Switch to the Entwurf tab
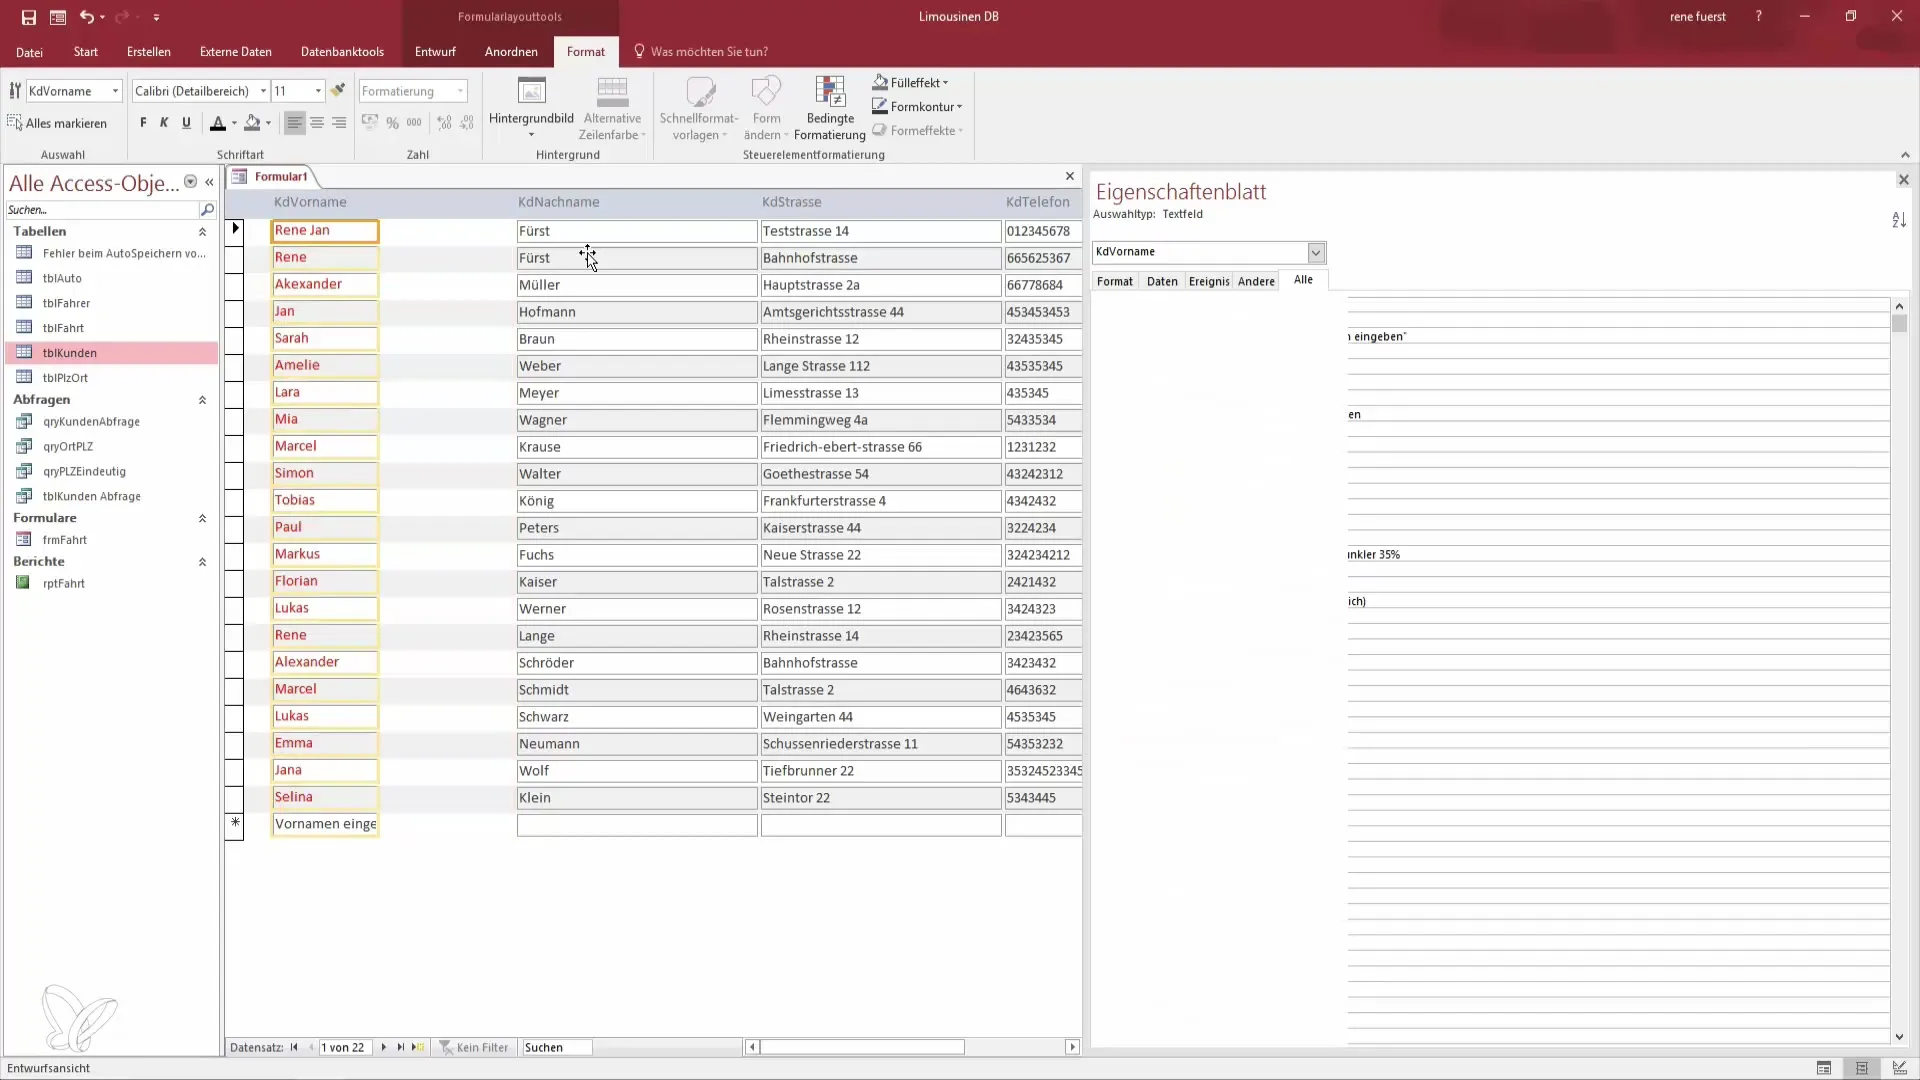This screenshot has width=1920, height=1080. pos(435,52)
